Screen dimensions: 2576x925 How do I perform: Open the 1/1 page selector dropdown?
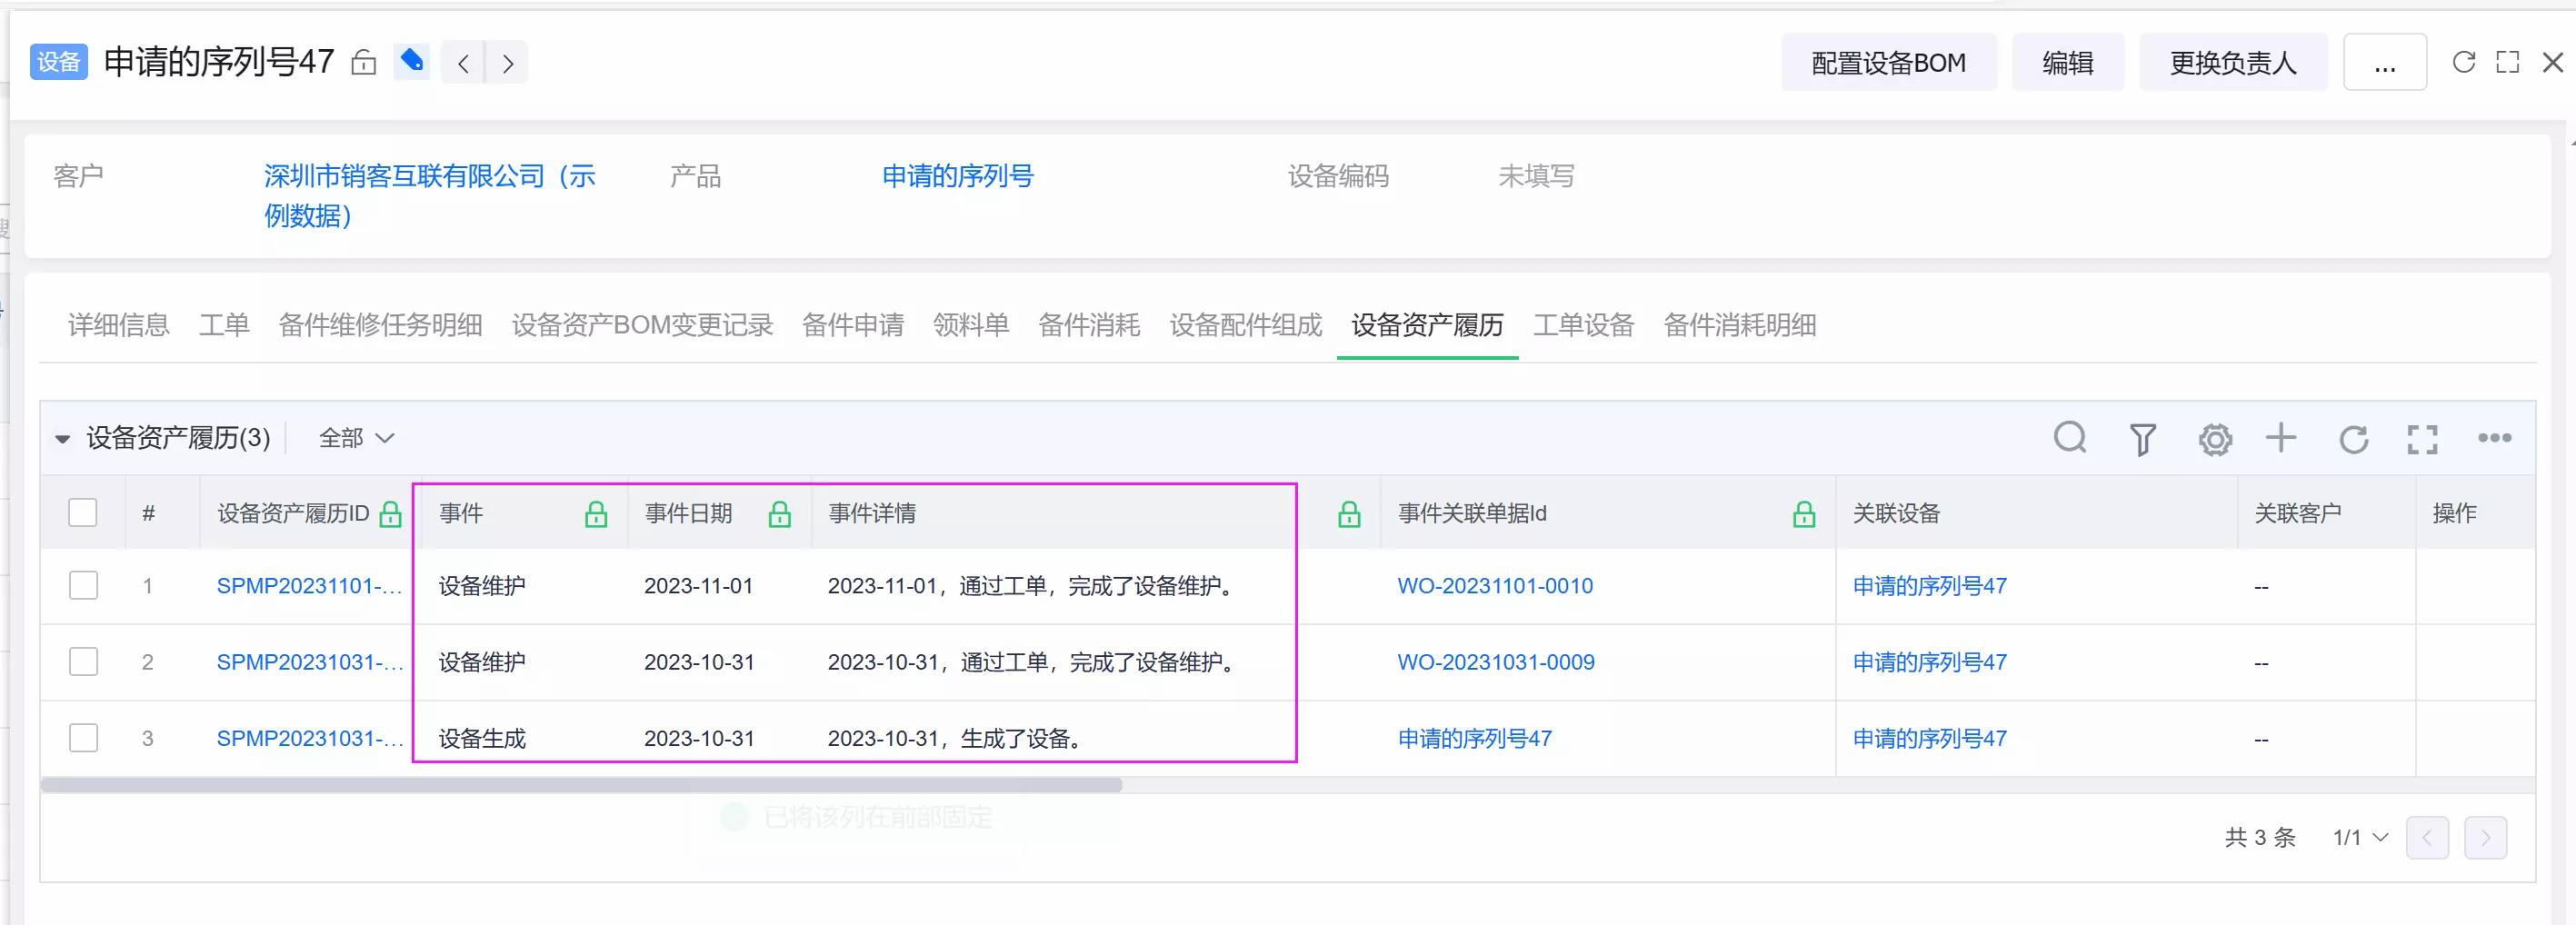point(2359,837)
